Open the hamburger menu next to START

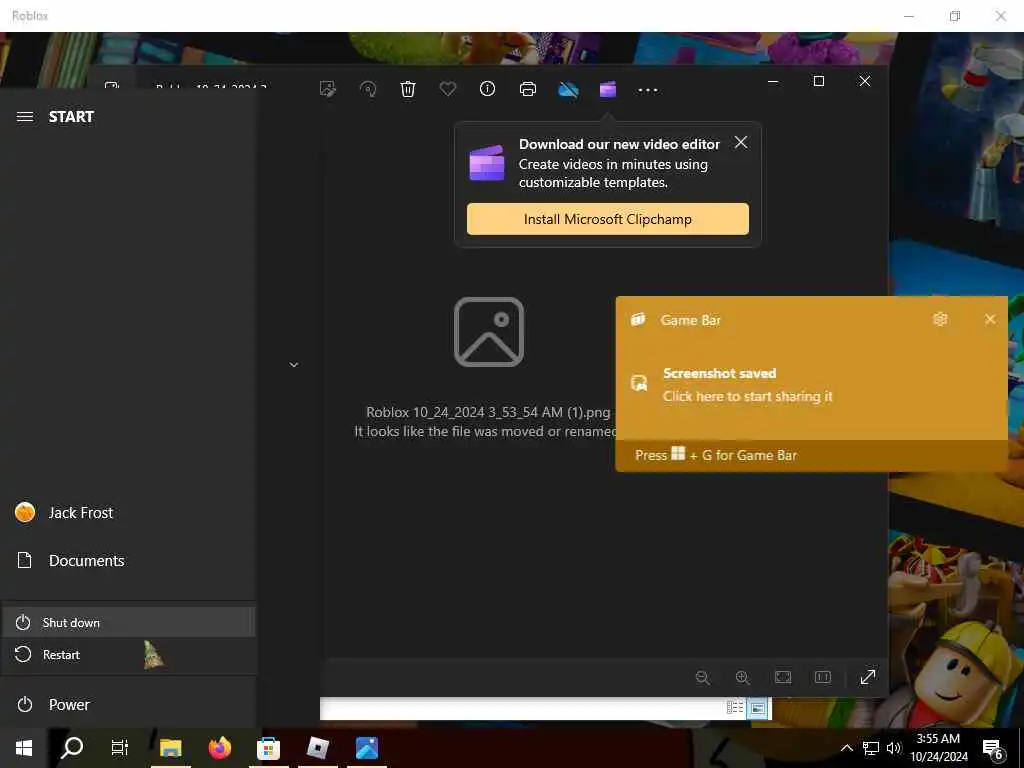(25, 117)
